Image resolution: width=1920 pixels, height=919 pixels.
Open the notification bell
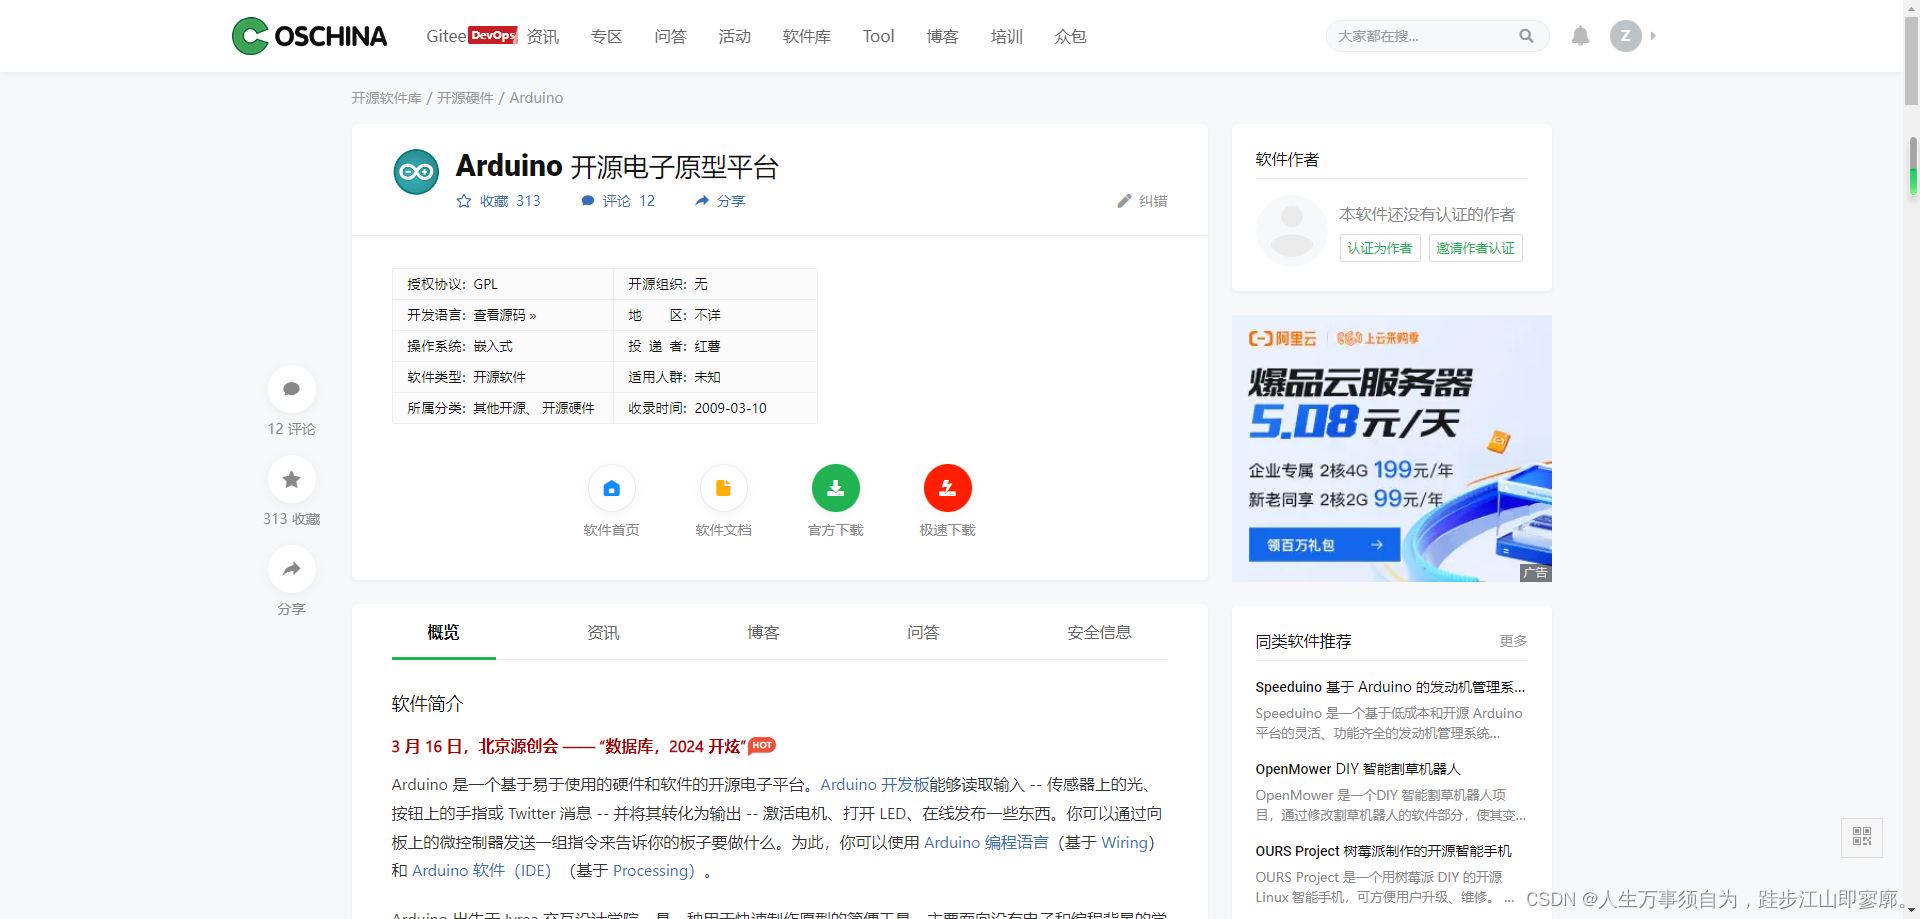(1580, 36)
